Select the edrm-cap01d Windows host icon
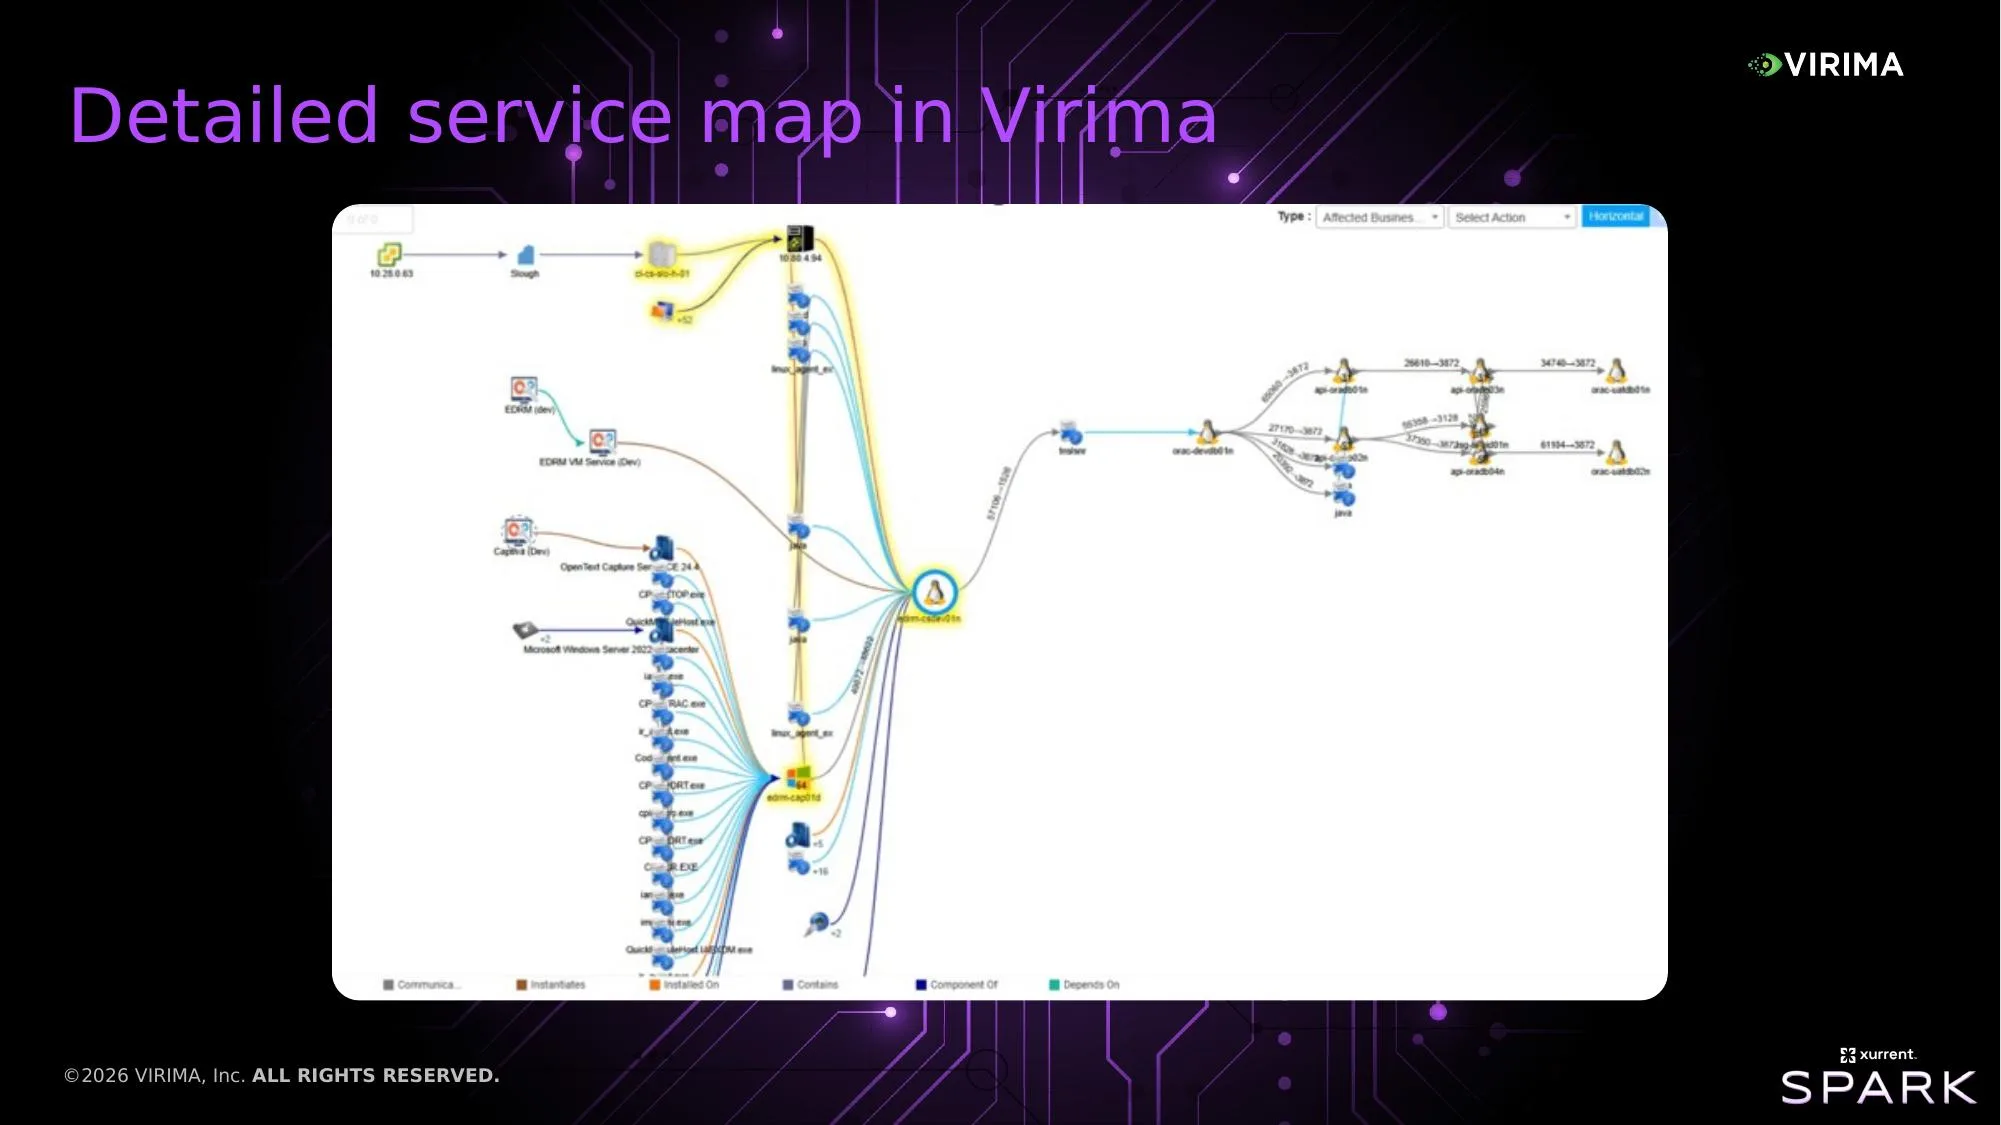This screenshot has width=2001, height=1125. (798, 778)
